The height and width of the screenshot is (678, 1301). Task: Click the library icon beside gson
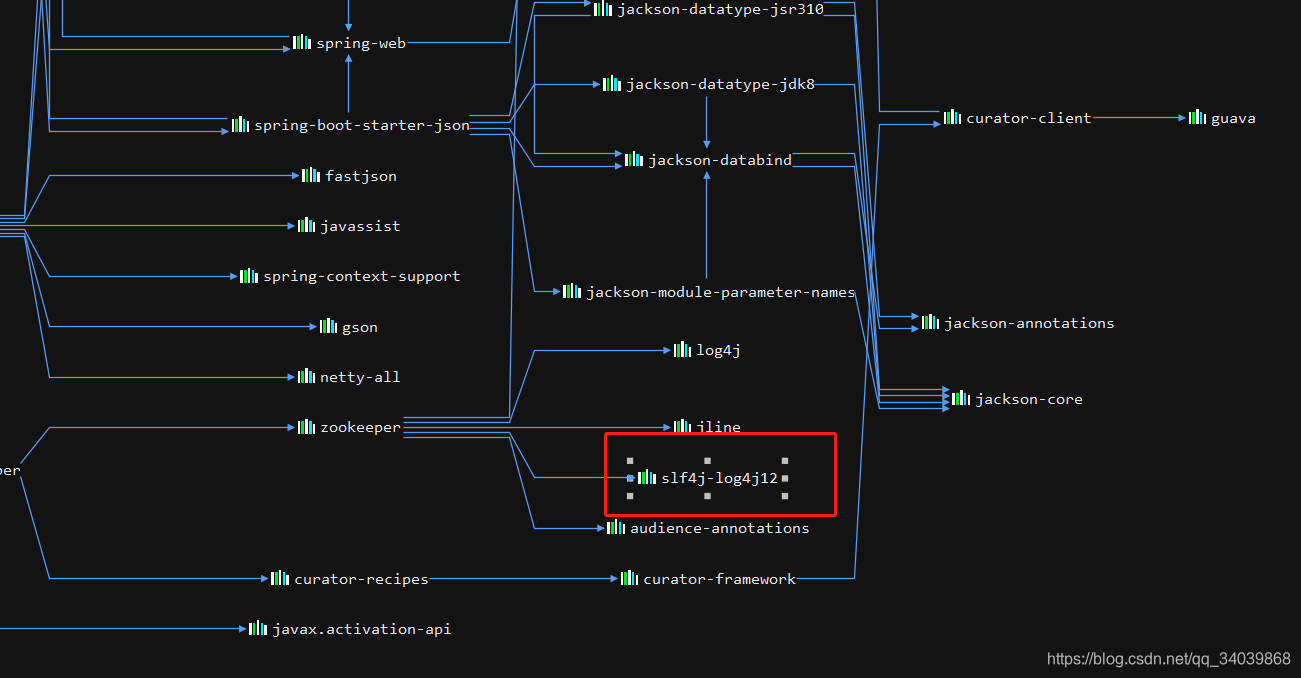tap(328, 326)
